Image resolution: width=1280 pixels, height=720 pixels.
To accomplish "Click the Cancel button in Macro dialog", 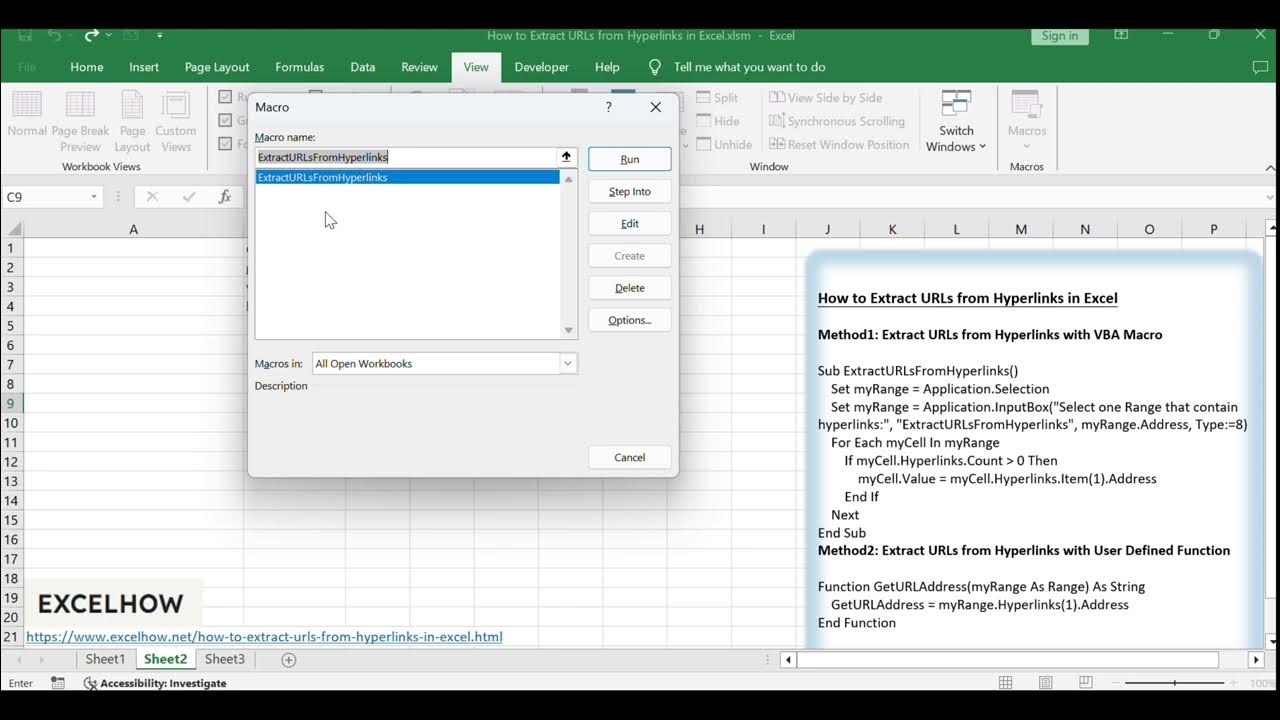I will pyautogui.click(x=630, y=457).
